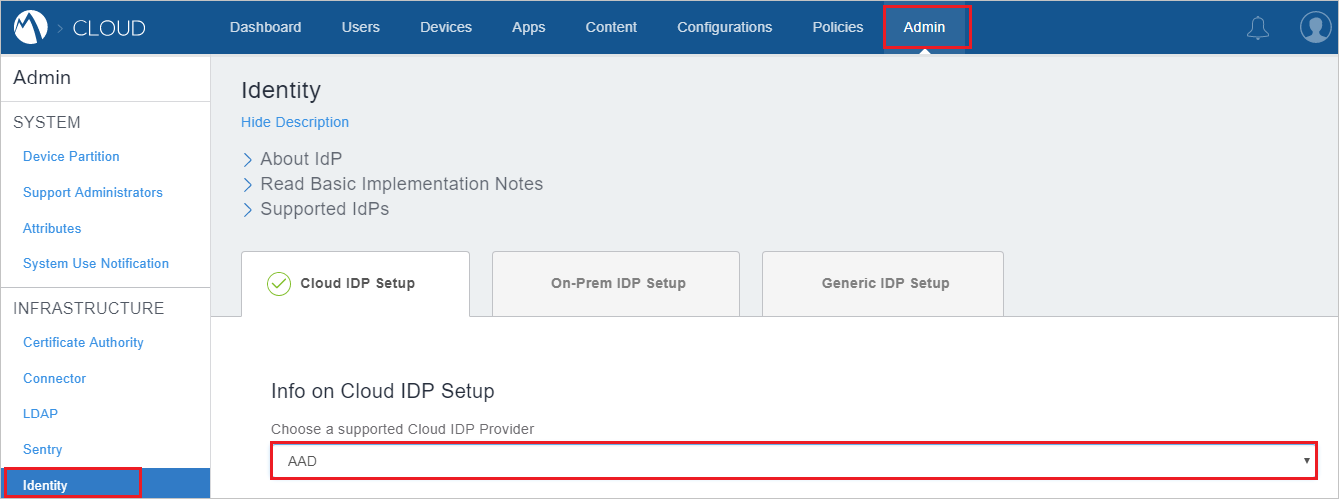The height and width of the screenshot is (499, 1339).
Task: Go to Connector settings
Action: pos(55,378)
